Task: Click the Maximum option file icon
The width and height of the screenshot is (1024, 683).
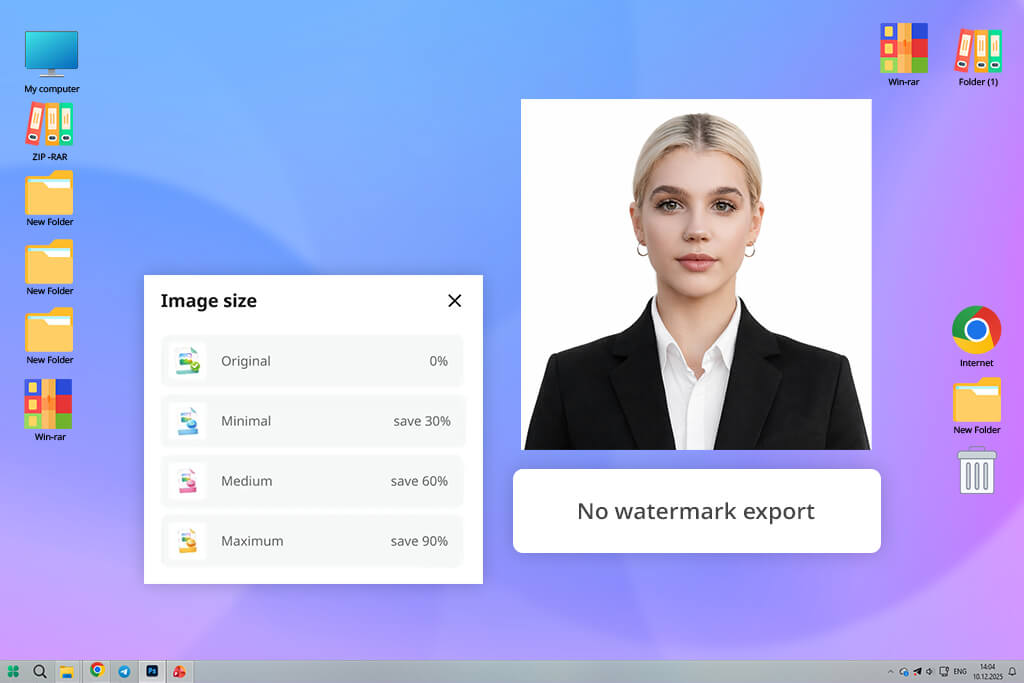Action: pos(187,541)
